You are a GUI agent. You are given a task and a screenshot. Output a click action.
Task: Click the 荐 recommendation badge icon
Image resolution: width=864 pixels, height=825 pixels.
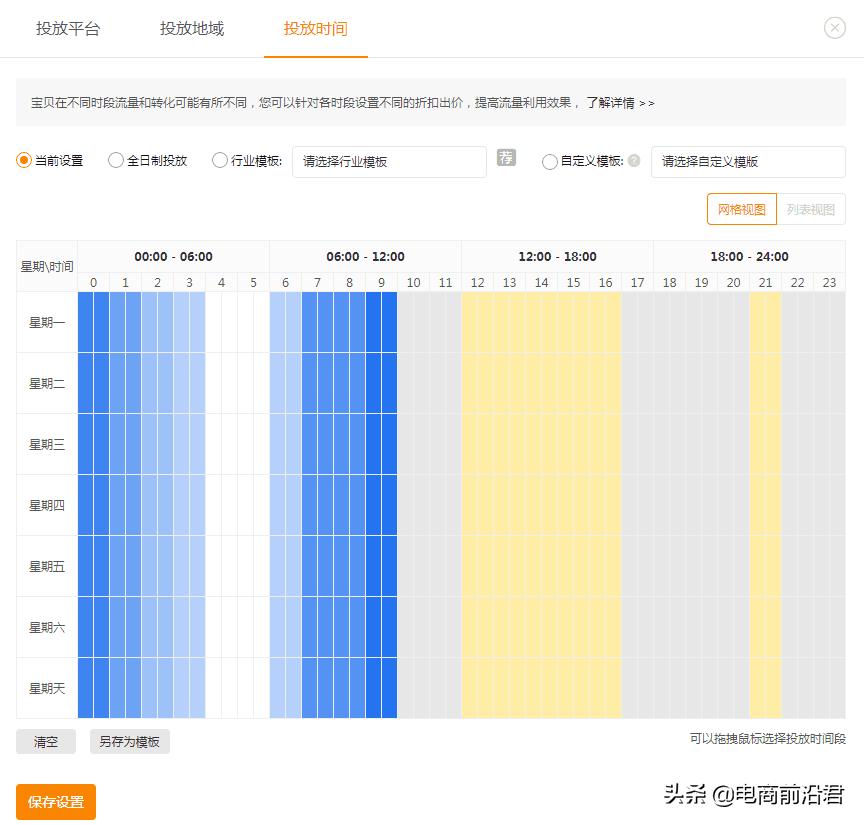point(505,158)
